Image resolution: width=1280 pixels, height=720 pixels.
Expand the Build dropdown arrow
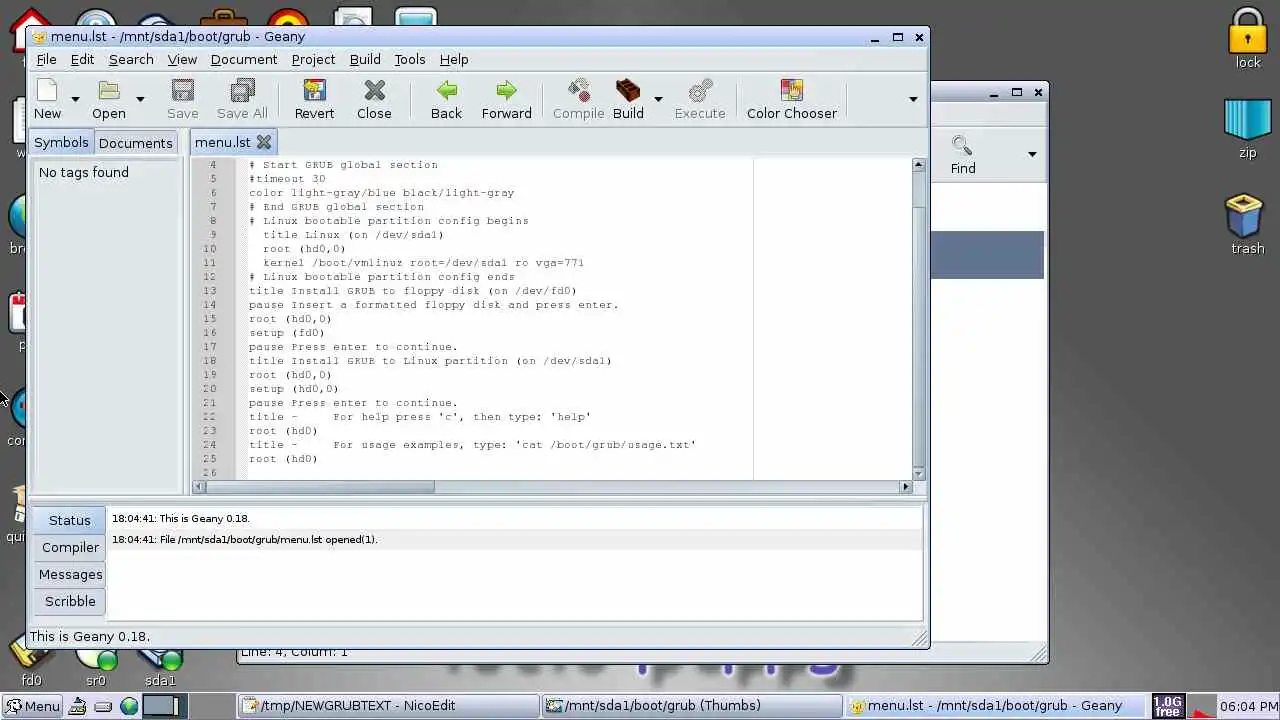click(658, 99)
